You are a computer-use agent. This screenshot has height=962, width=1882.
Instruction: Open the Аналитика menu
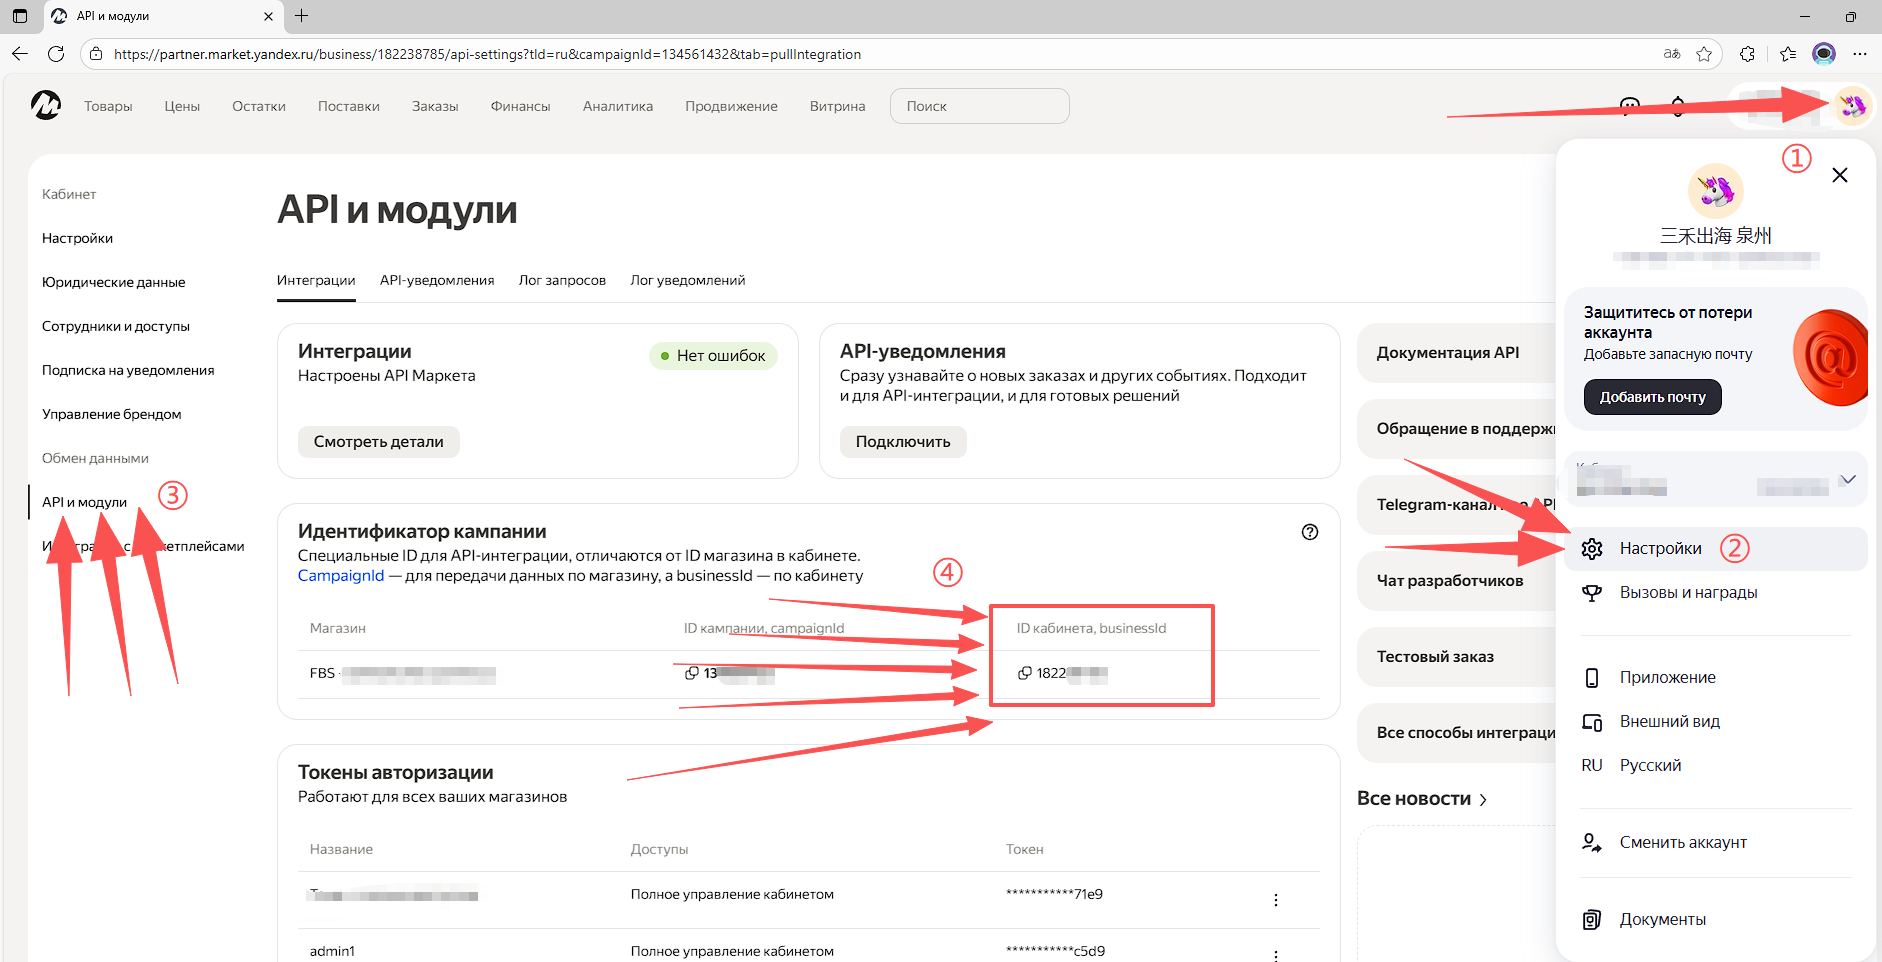click(x=618, y=106)
